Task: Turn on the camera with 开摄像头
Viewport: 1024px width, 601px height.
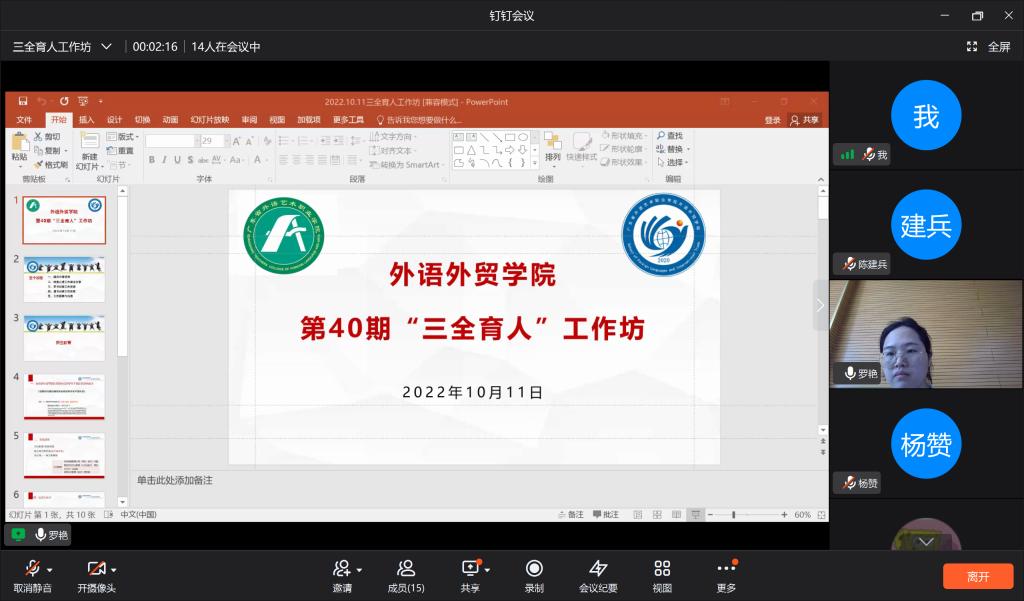Action: click(96, 576)
